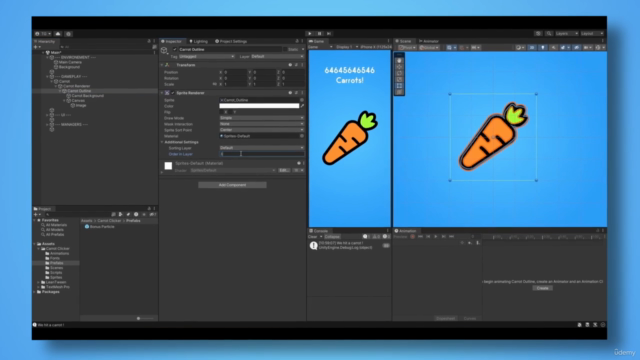The image size is (640, 360).
Task: Open the global search magnifier icon
Action: point(549,33)
